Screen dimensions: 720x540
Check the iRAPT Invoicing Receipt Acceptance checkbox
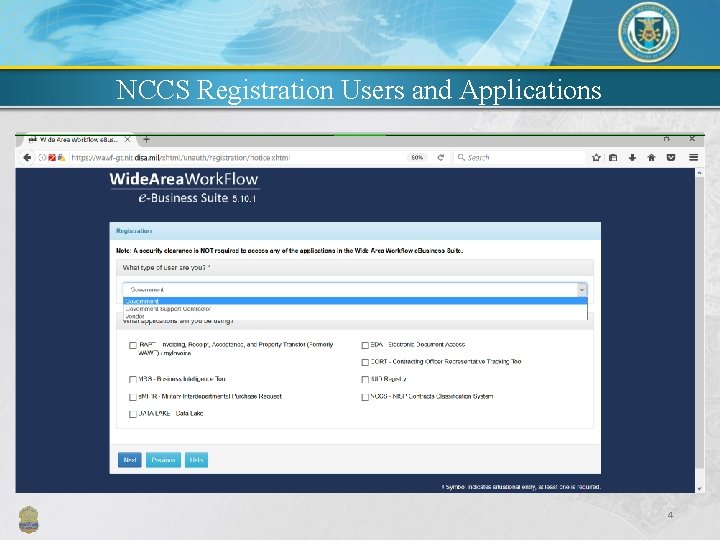pos(133,345)
